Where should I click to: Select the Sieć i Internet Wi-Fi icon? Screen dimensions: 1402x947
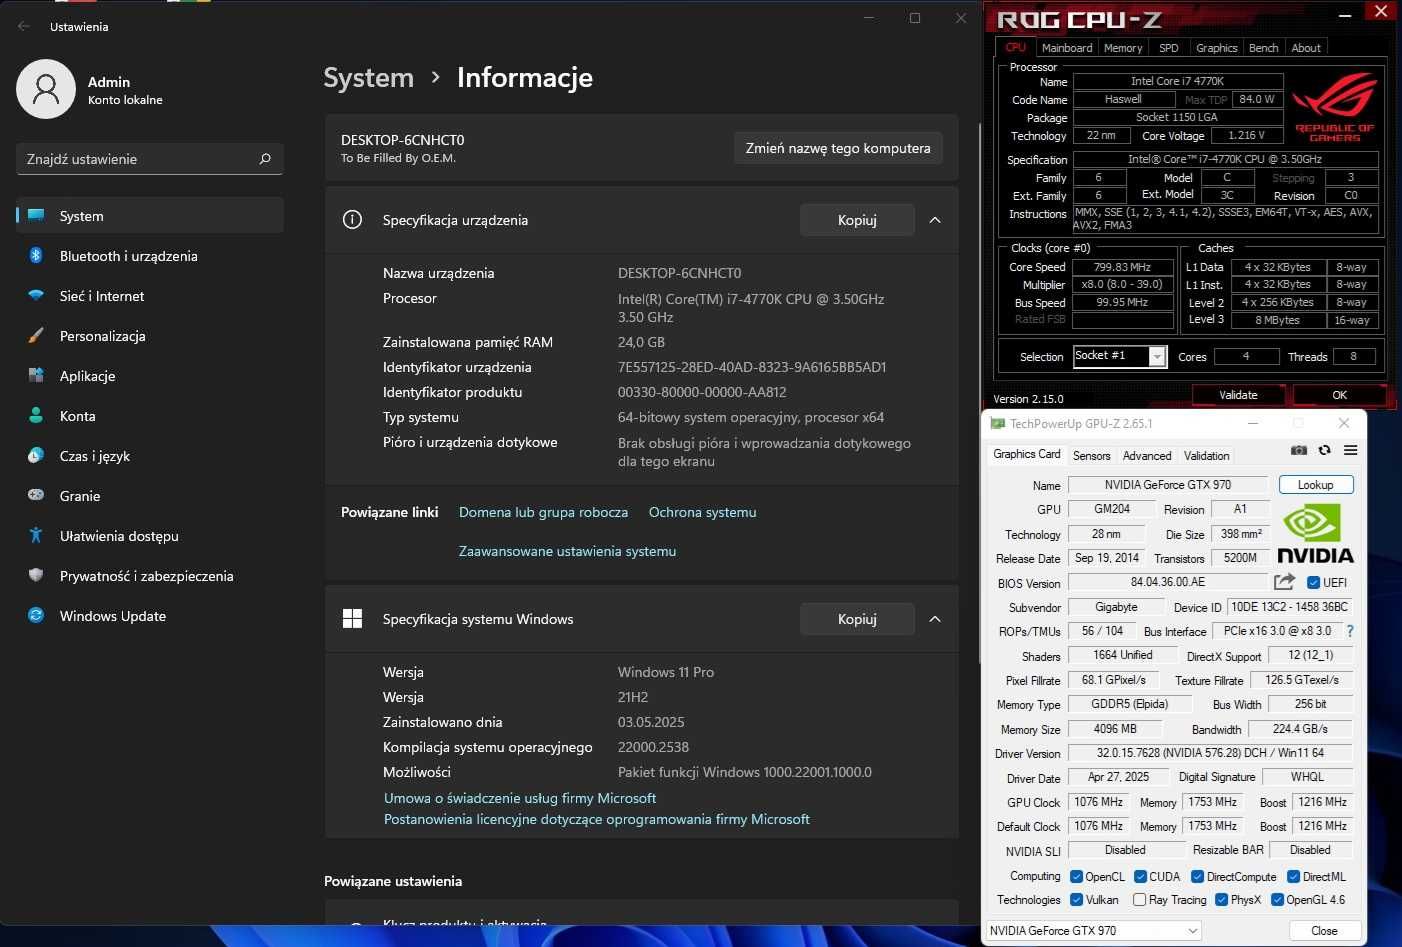point(36,295)
